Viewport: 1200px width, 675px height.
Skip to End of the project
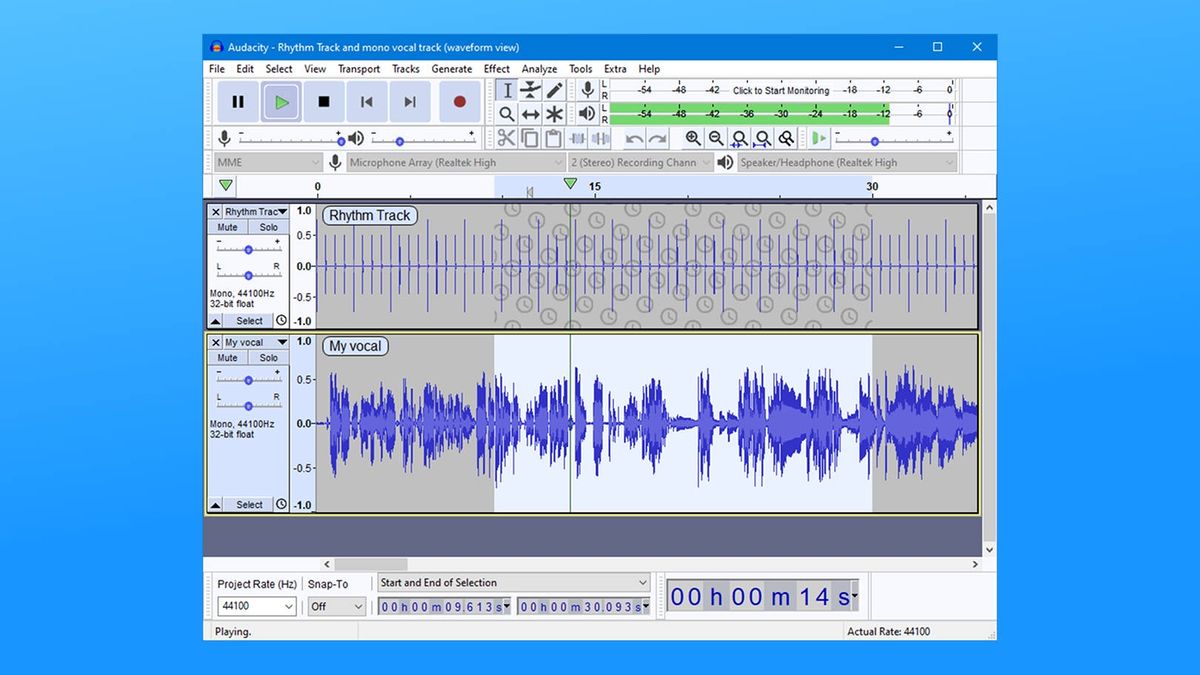pyautogui.click(x=410, y=101)
